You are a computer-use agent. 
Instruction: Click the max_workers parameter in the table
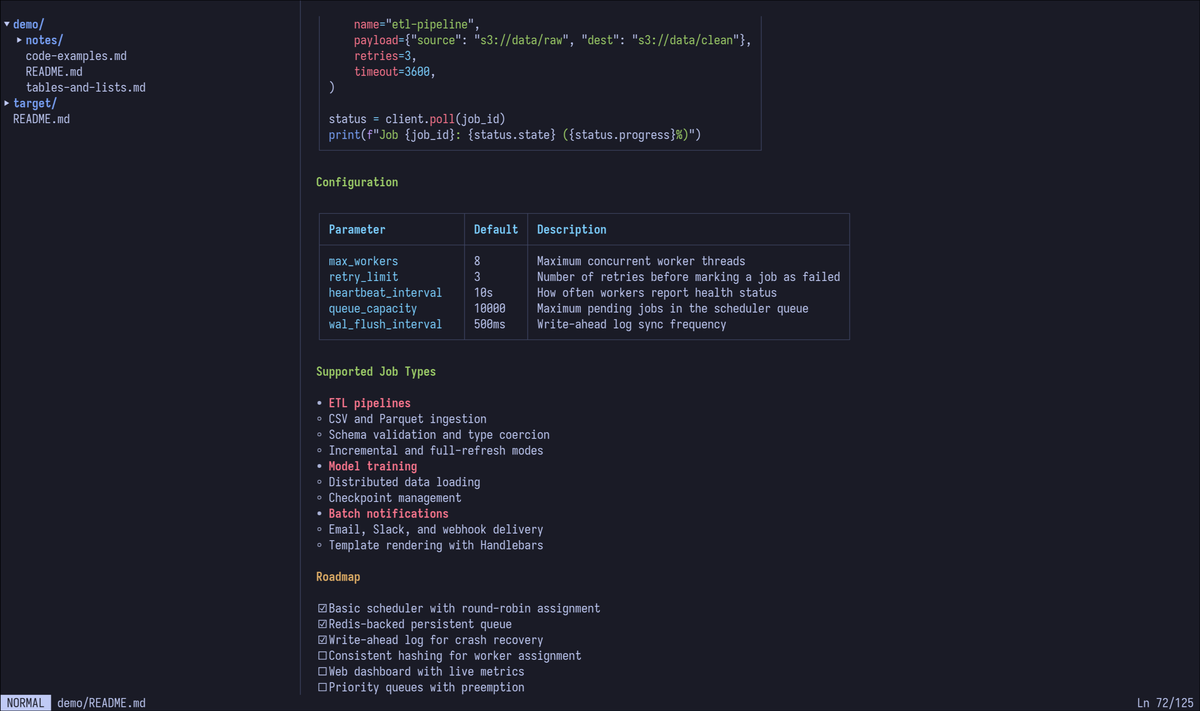tap(363, 261)
